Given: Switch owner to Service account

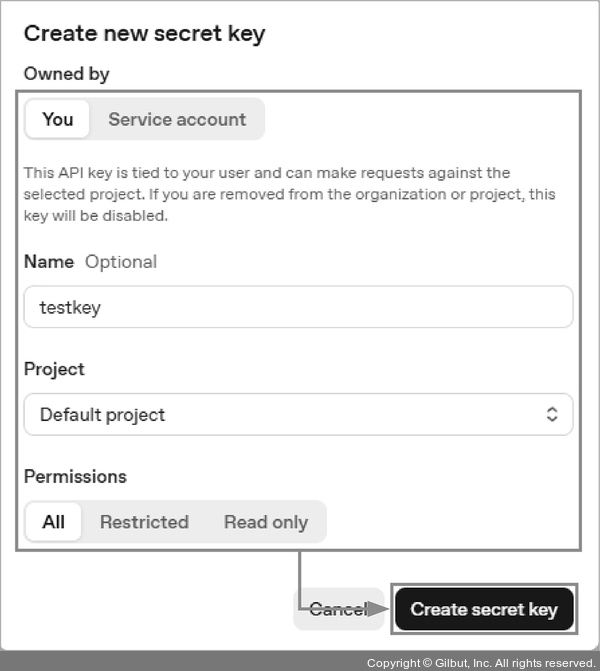Looking at the screenshot, I should [177, 119].
